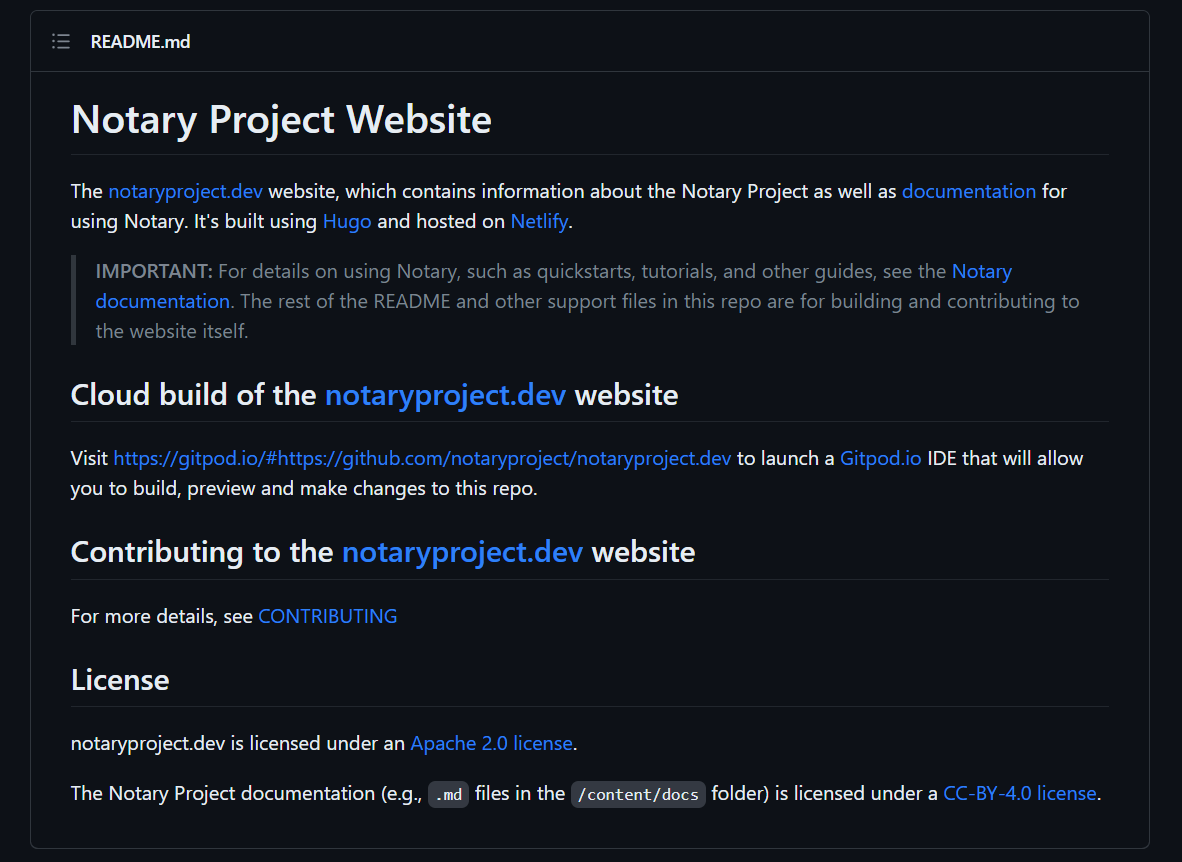
Task: Open the CC-BY-4.0 license link
Action: 1019,793
